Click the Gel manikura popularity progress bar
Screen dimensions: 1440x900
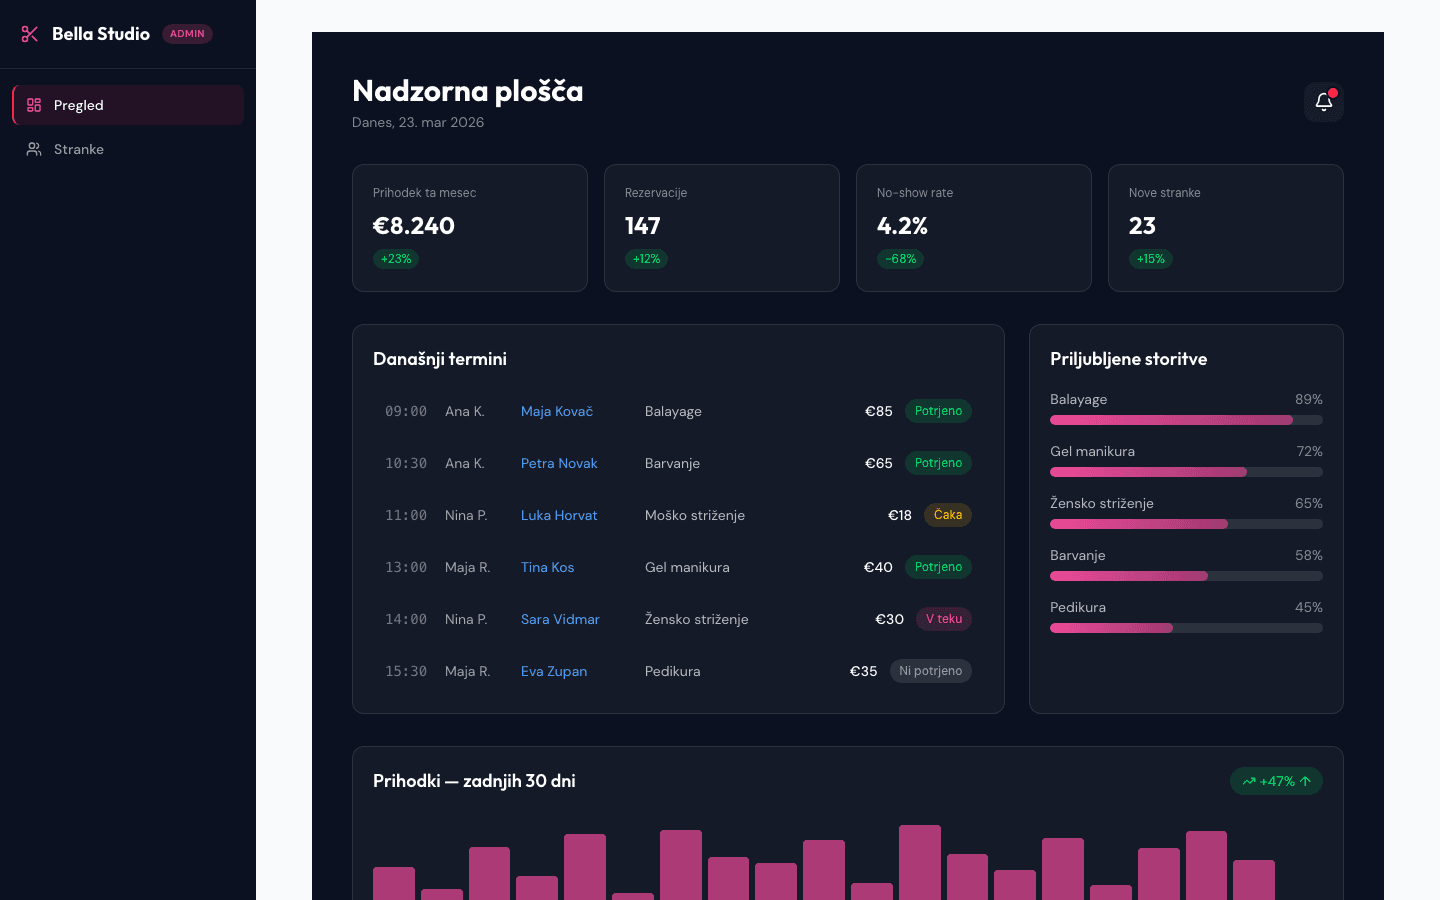pyautogui.click(x=1186, y=472)
